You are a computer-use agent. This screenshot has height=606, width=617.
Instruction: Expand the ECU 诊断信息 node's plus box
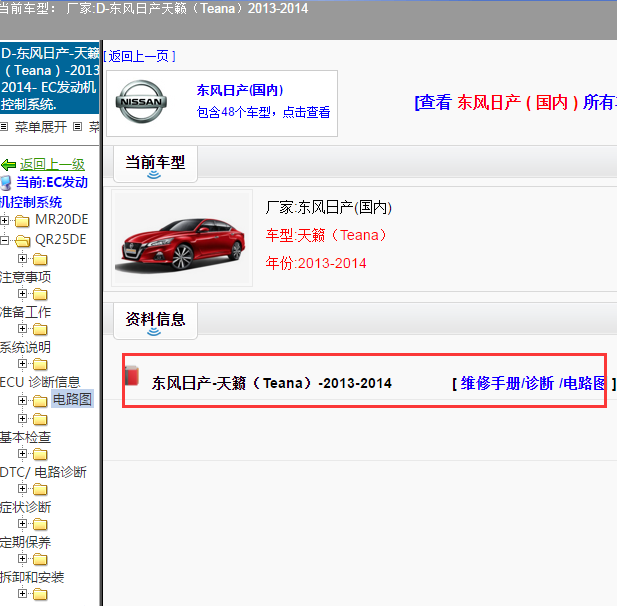tap(22, 364)
